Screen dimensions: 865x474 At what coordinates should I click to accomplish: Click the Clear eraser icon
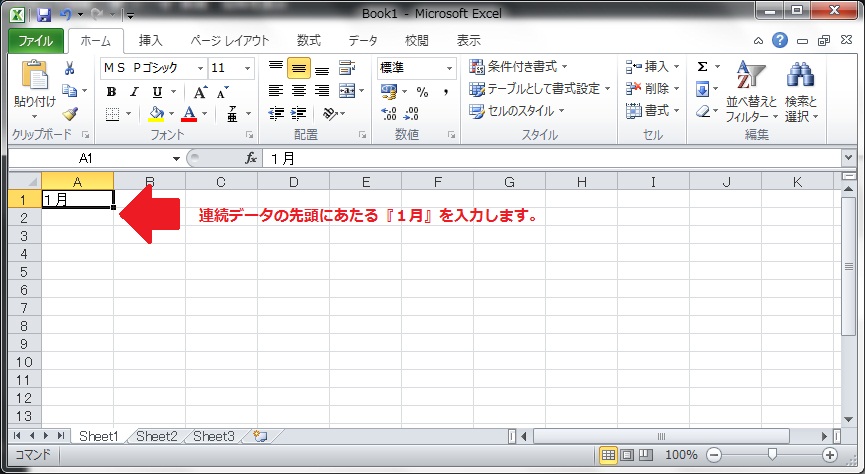pyautogui.click(x=703, y=111)
